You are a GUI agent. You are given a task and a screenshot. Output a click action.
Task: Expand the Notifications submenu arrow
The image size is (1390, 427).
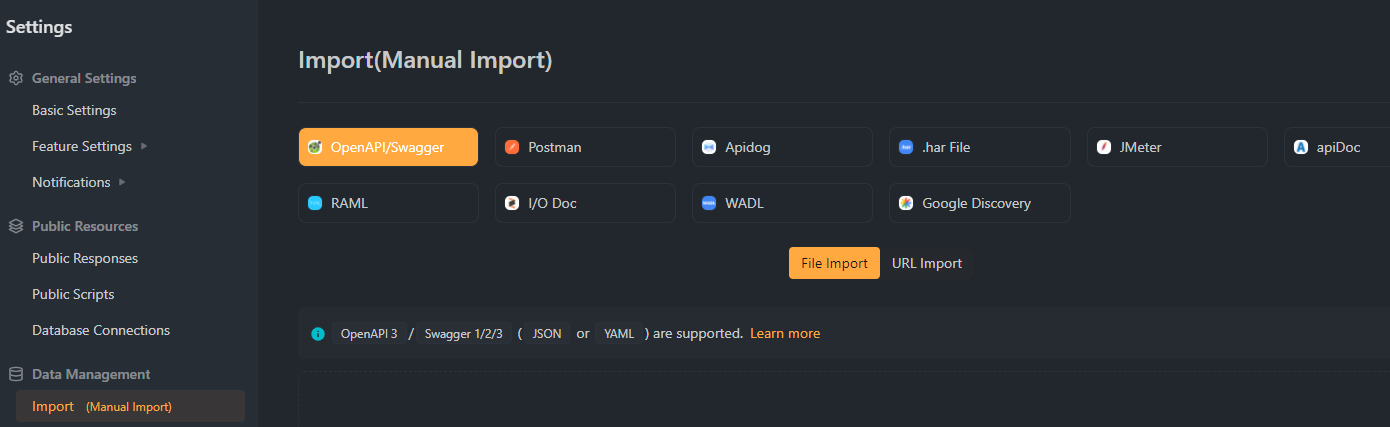coord(122,182)
